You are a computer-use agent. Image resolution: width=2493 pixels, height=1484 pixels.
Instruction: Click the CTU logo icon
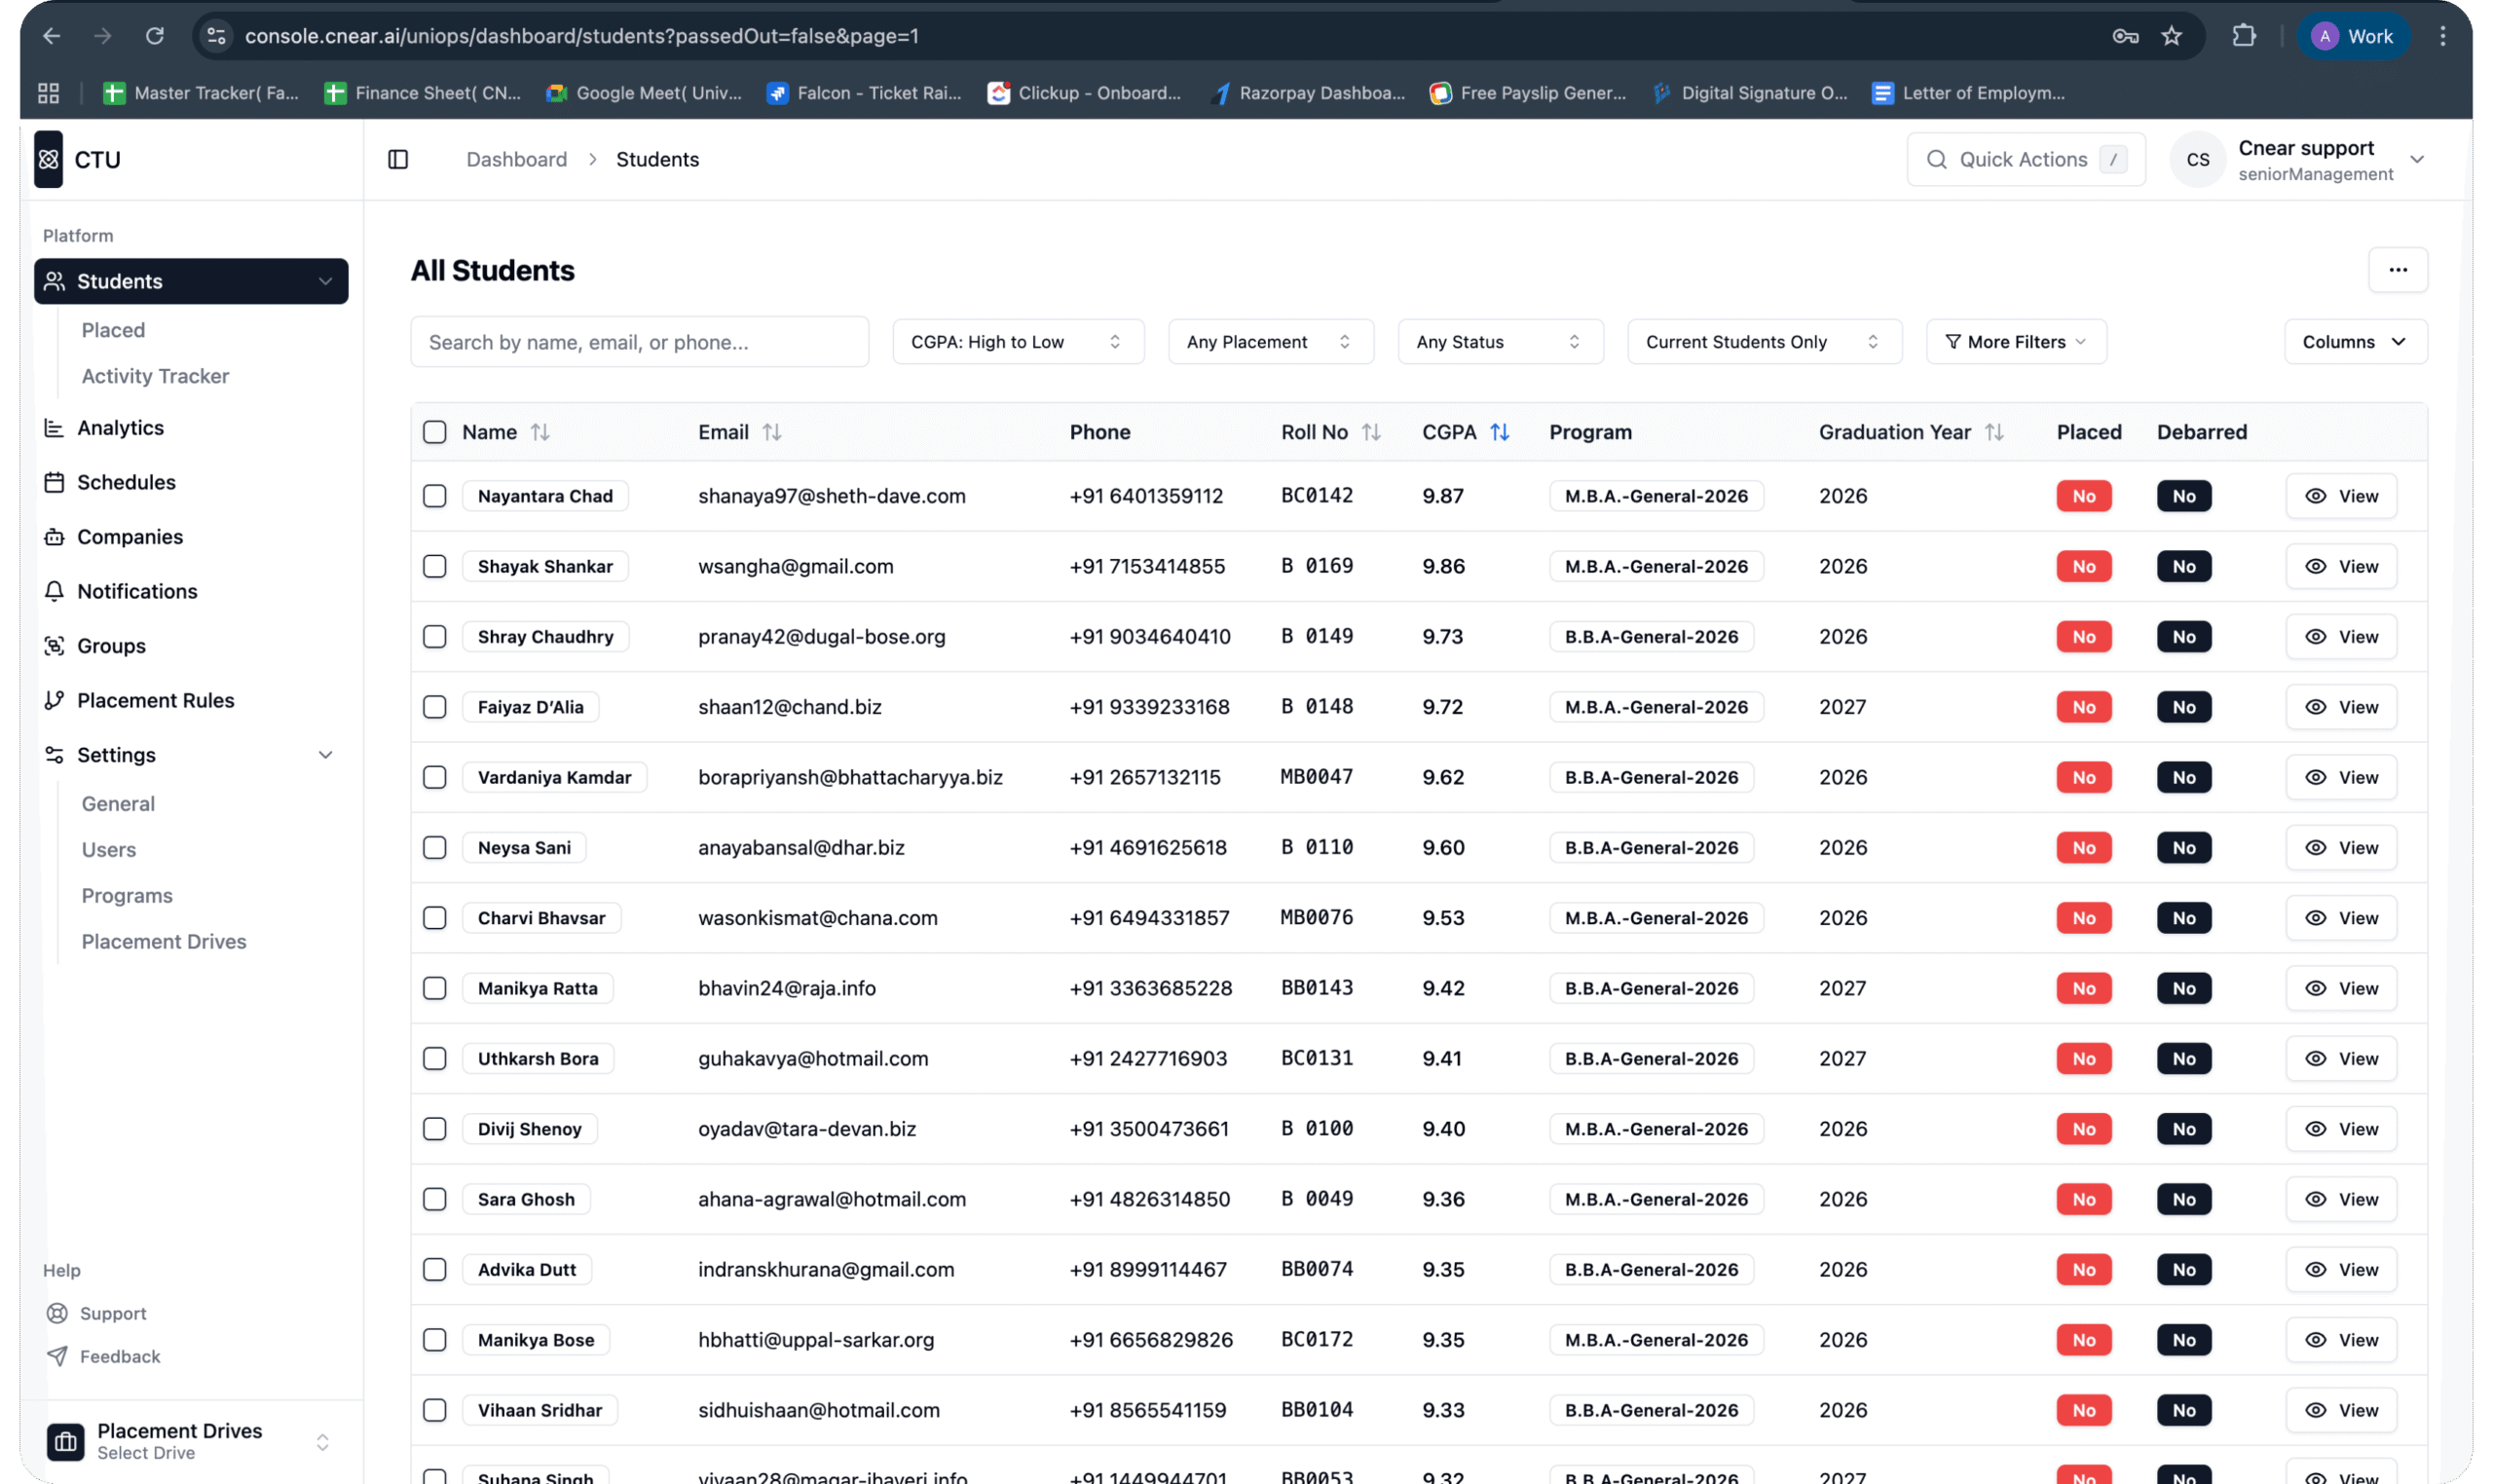[x=48, y=159]
